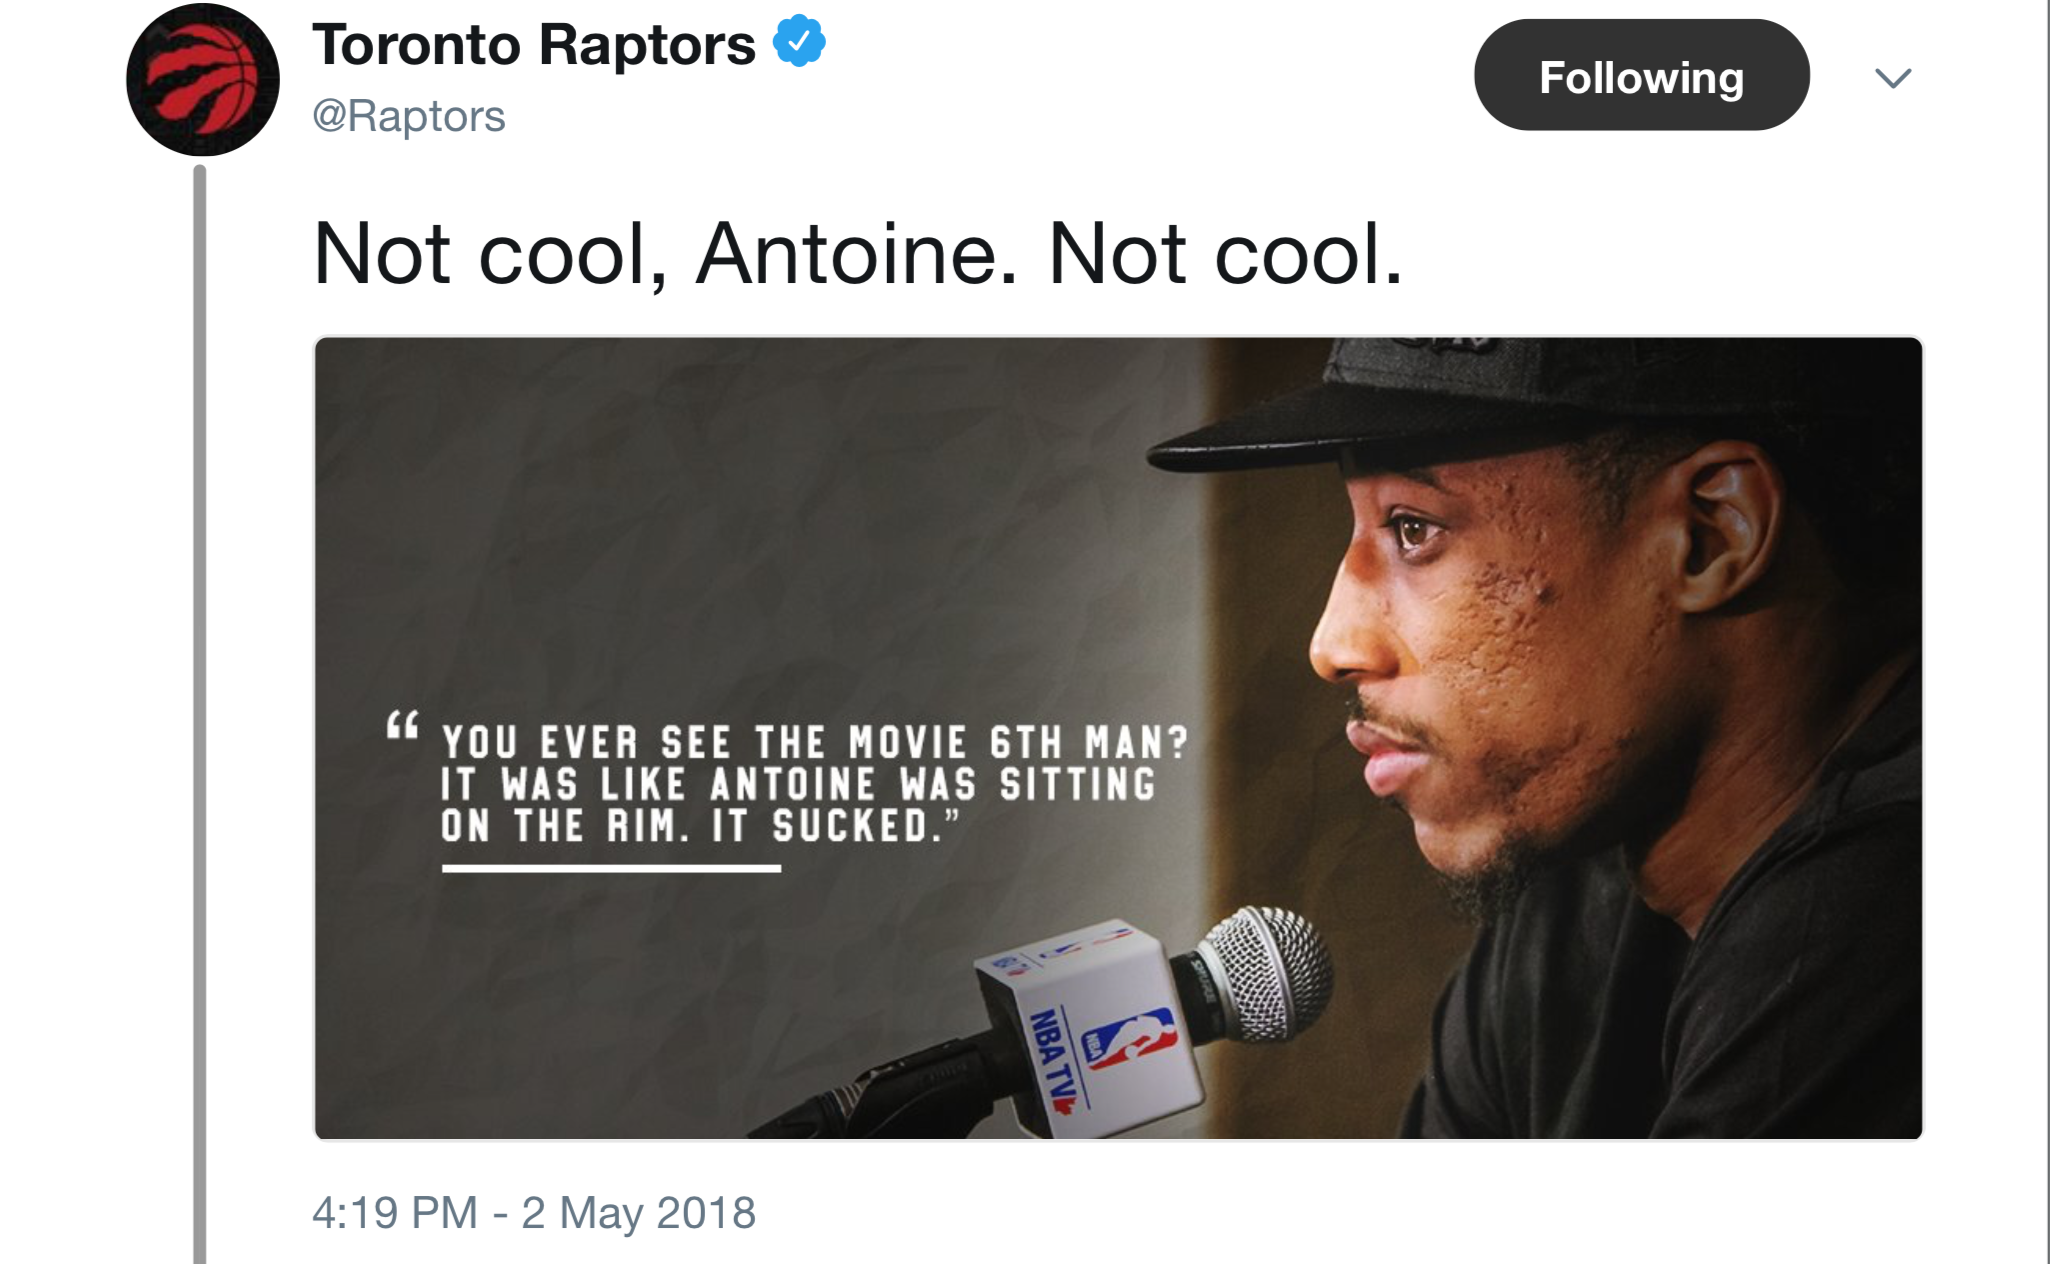Click the NBA logo on the mic cube

point(1130,1041)
